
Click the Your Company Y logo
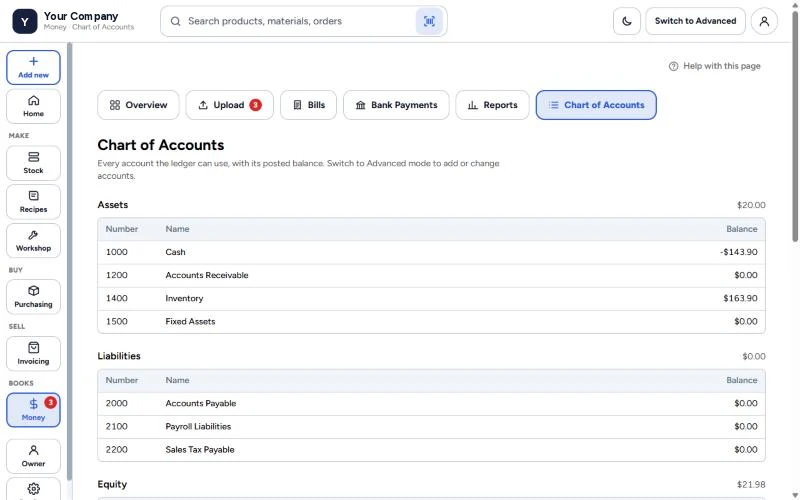tap(24, 21)
